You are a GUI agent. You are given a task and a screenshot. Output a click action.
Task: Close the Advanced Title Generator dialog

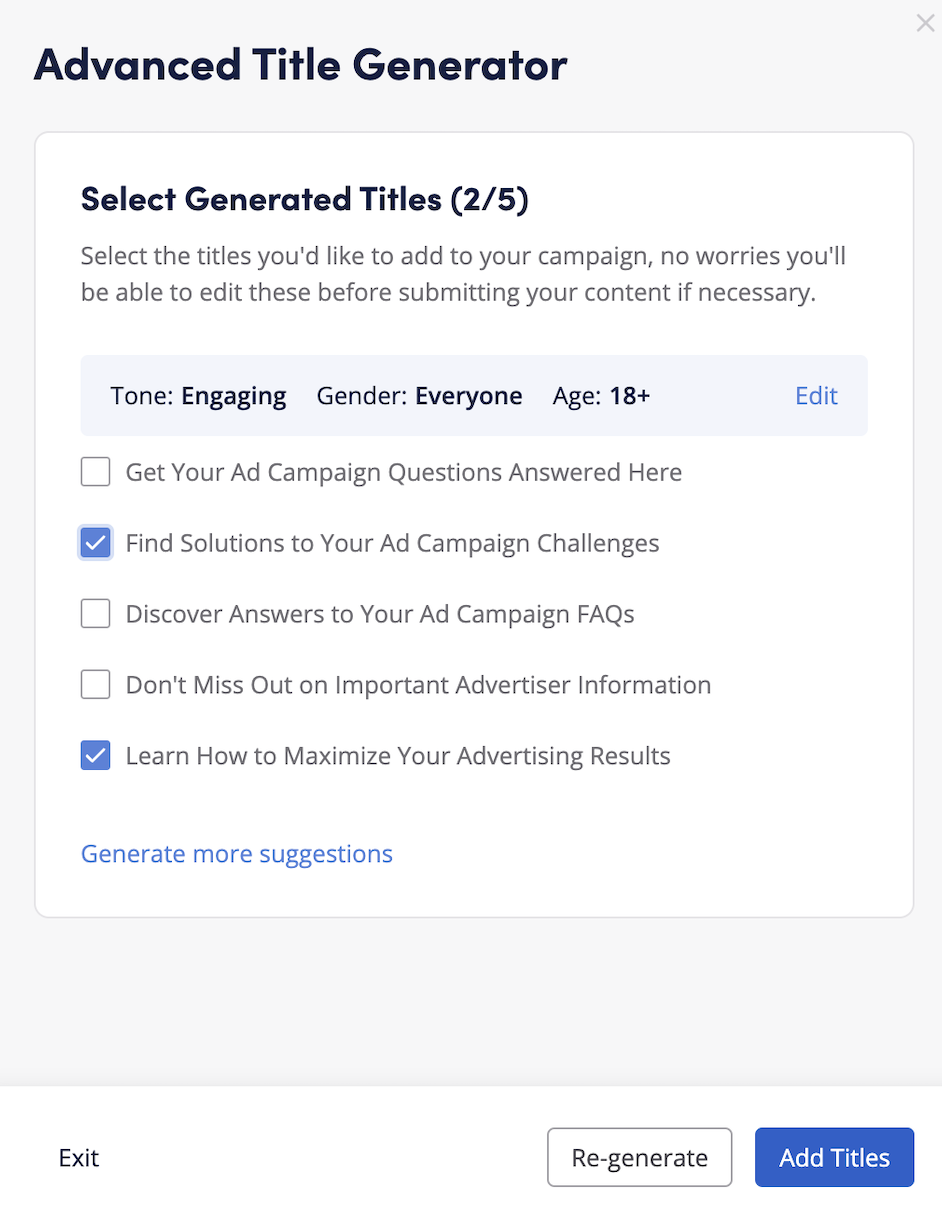[924, 23]
